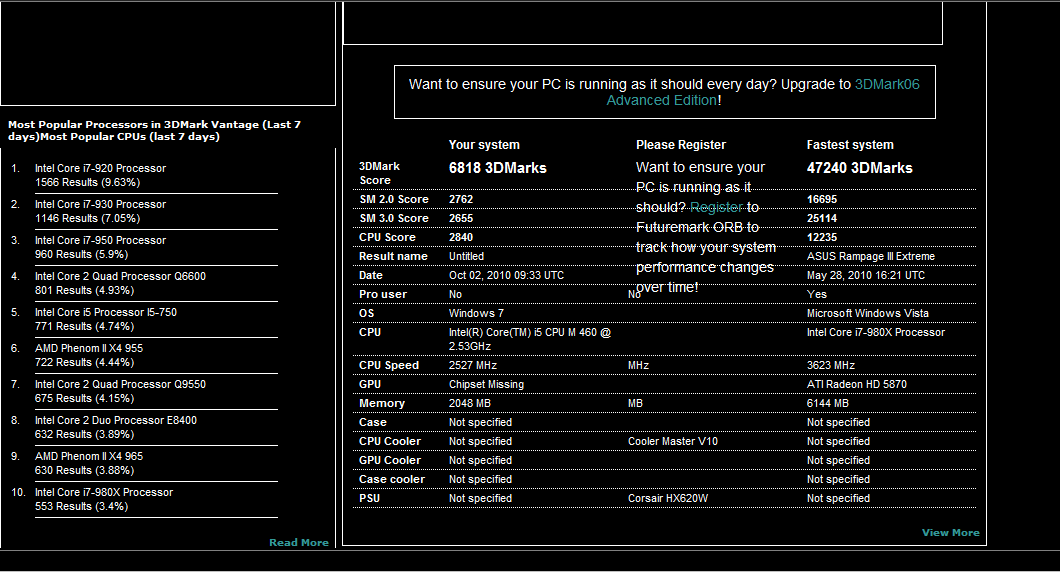
Task: Select Intel Core 2 Quad Processor Q9550 entry
Action: point(120,384)
